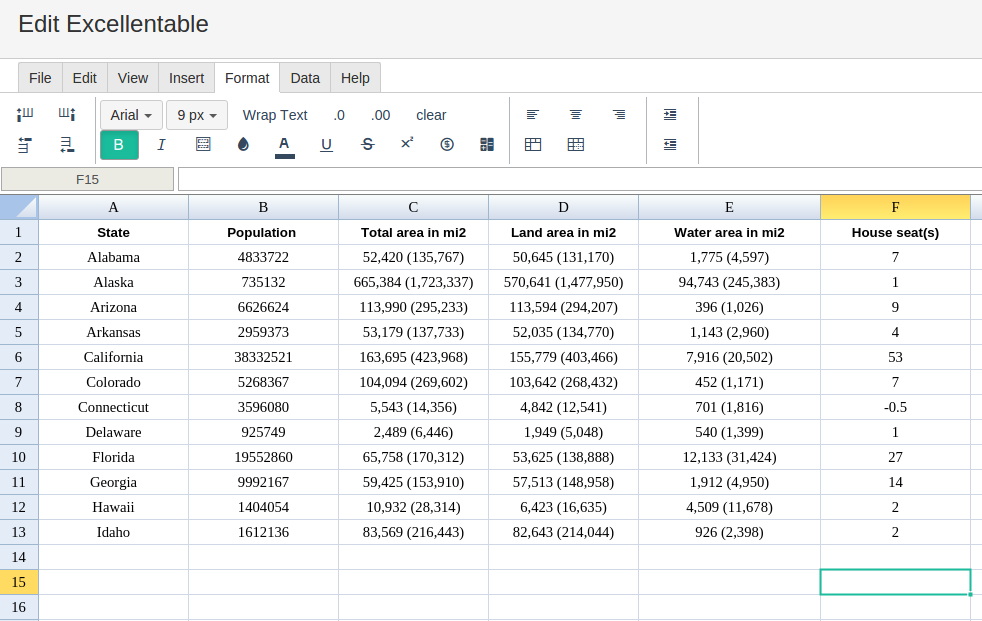This screenshot has width=982, height=621.
Task: Switch to the Insert tab
Action: point(186,78)
